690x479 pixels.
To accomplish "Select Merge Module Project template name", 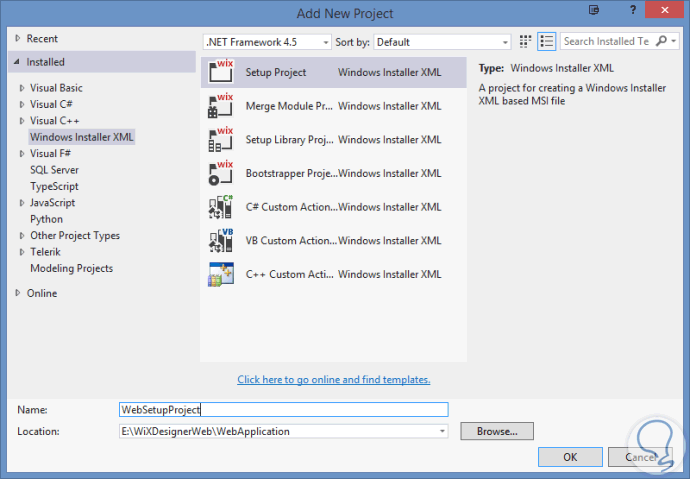I will [x=289, y=106].
